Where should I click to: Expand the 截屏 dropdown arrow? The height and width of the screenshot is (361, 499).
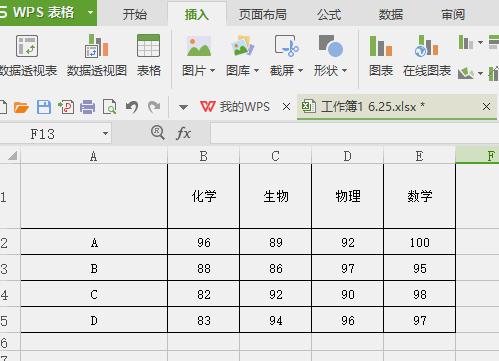[300, 71]
